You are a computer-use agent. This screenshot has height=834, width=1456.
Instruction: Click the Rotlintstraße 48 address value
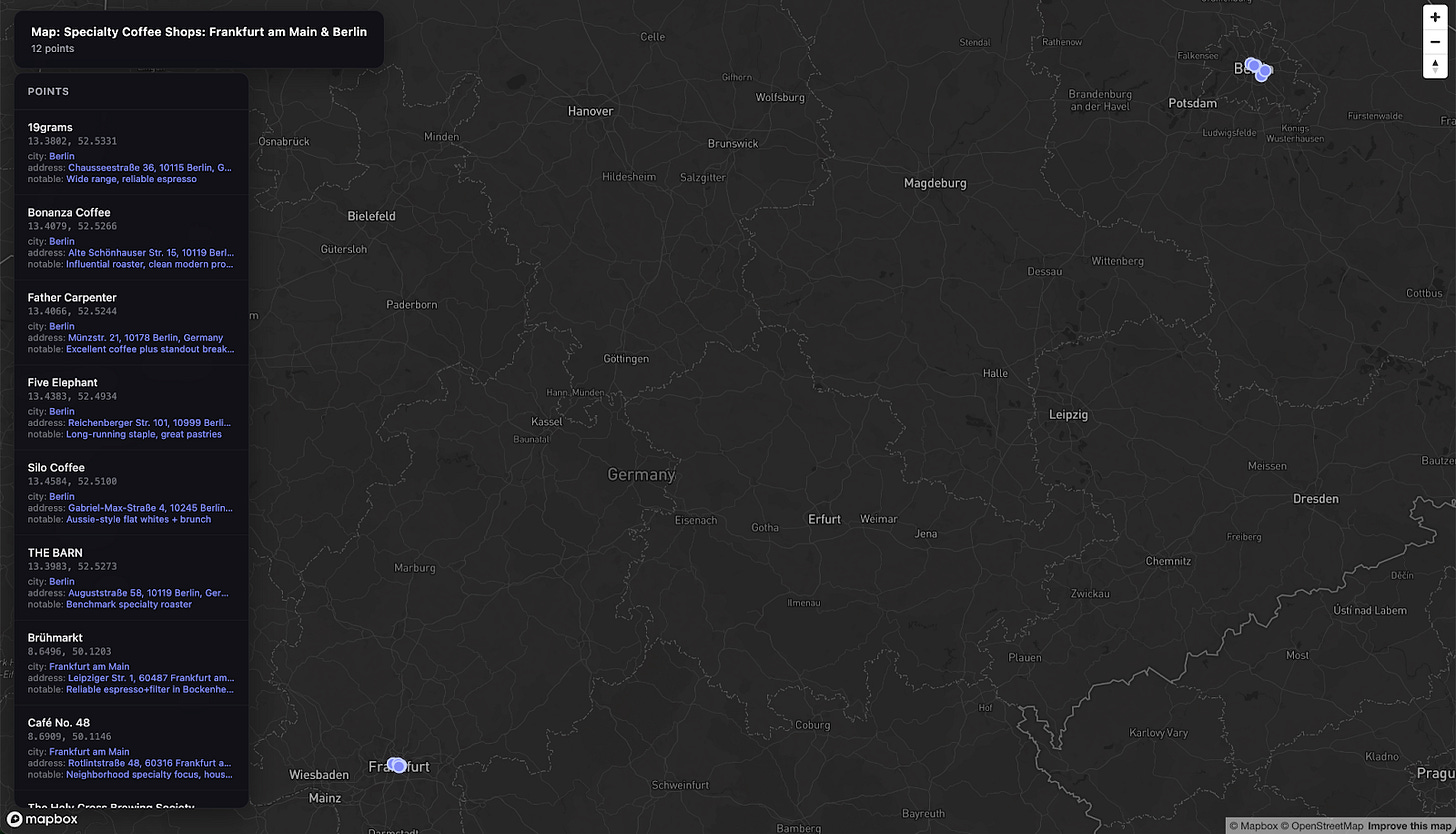(x=150, y=763)
